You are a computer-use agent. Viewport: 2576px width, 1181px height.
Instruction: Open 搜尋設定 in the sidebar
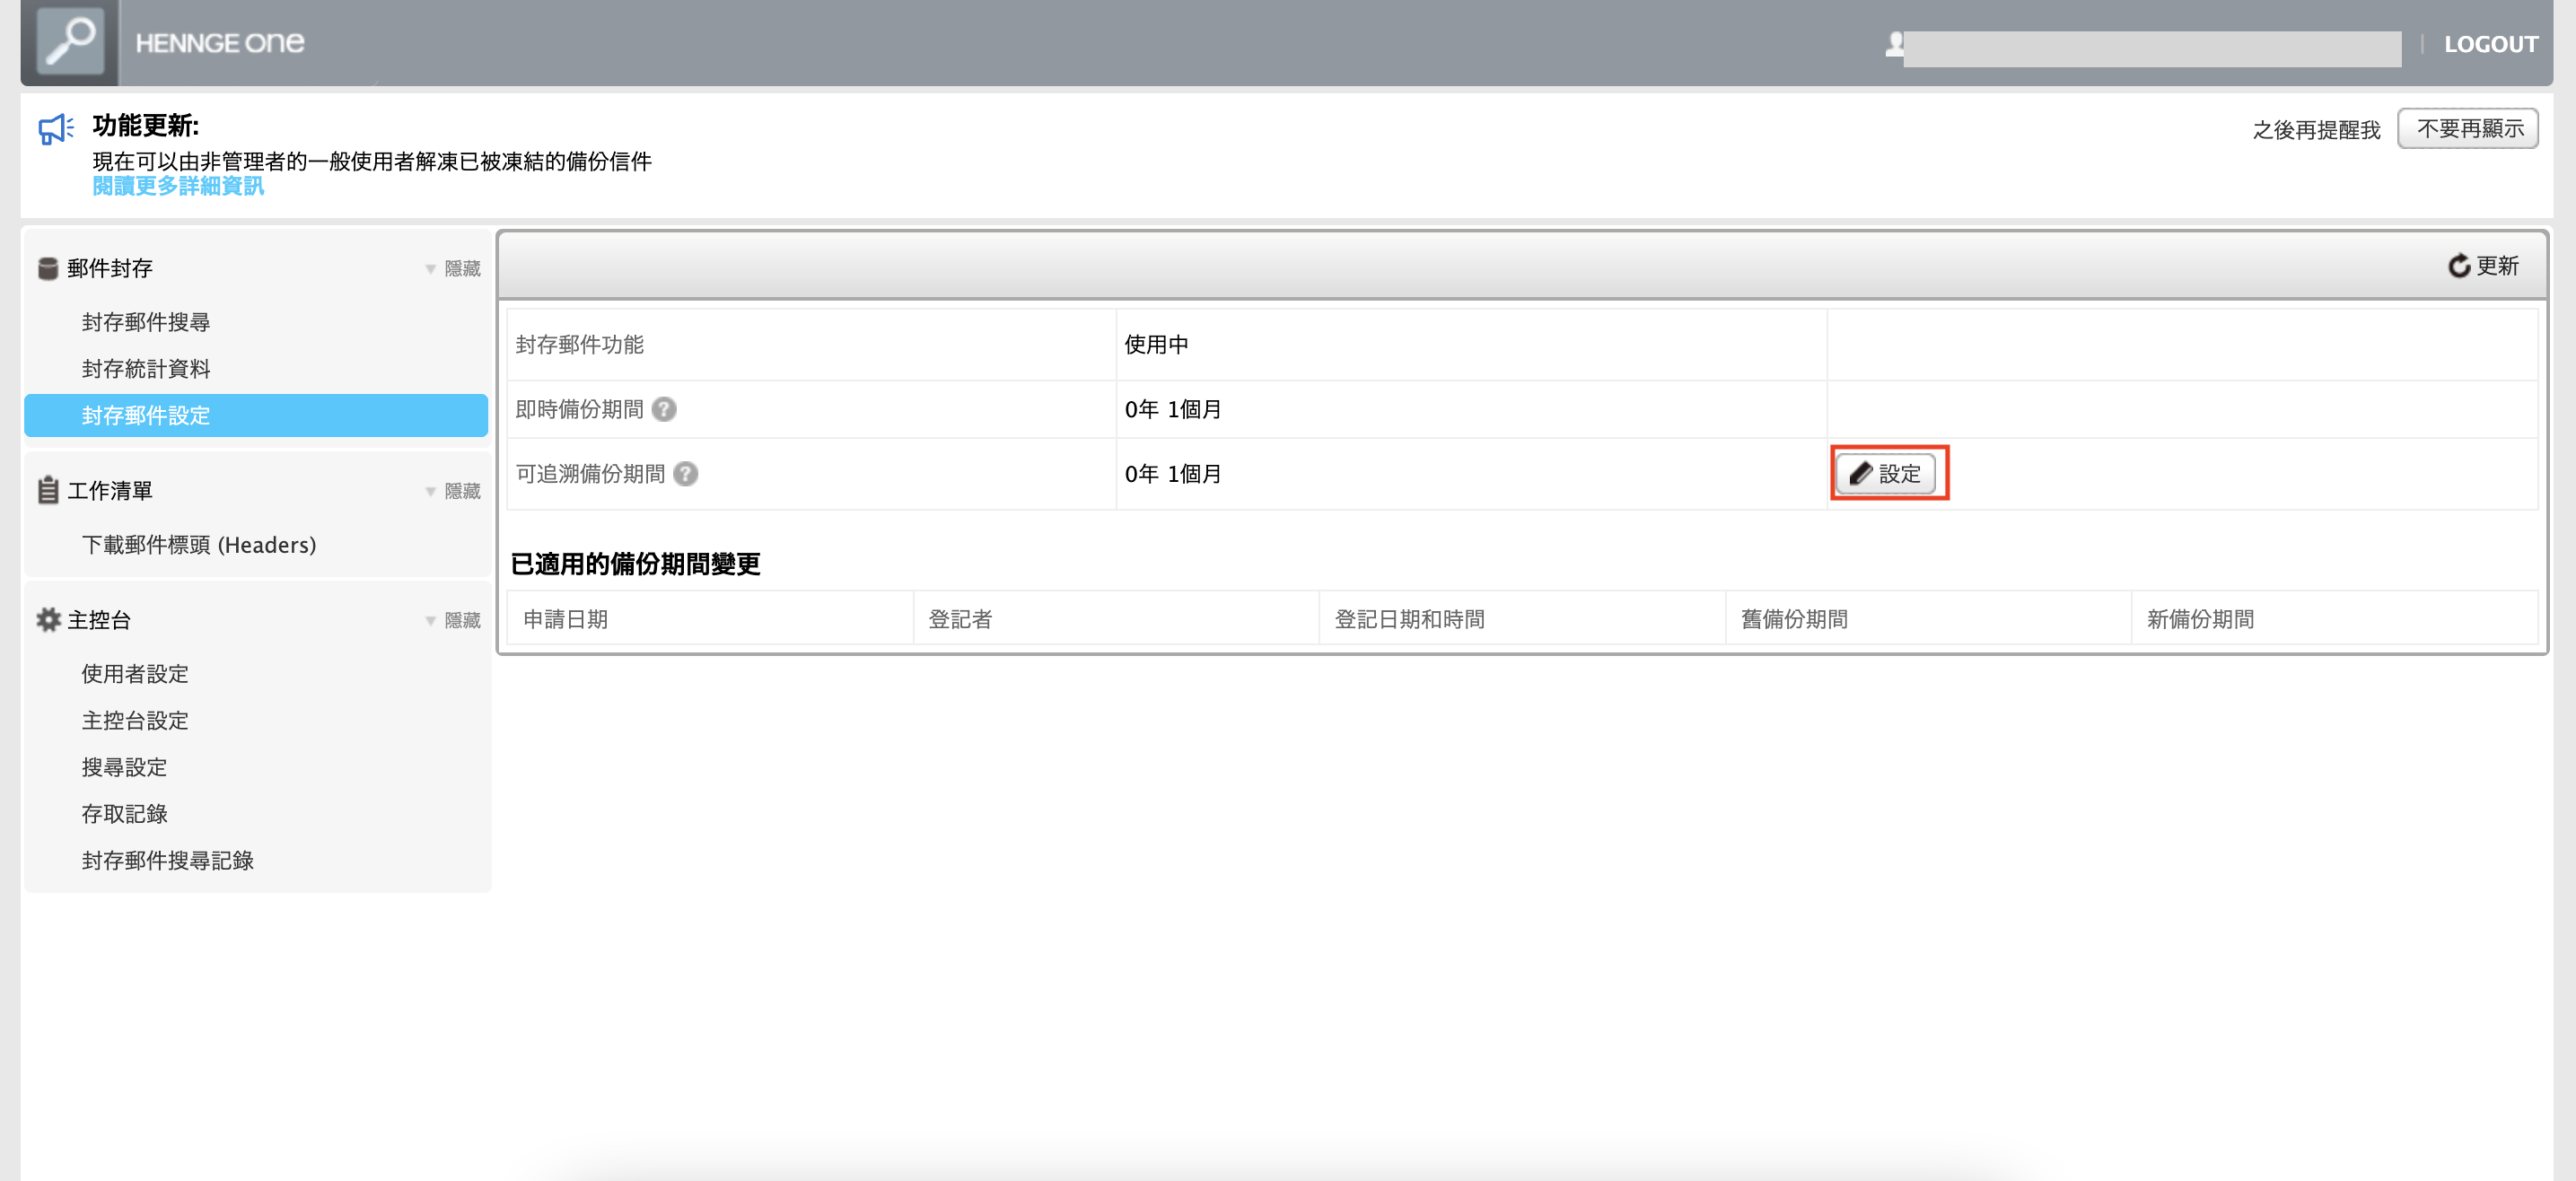click(124, 767)
